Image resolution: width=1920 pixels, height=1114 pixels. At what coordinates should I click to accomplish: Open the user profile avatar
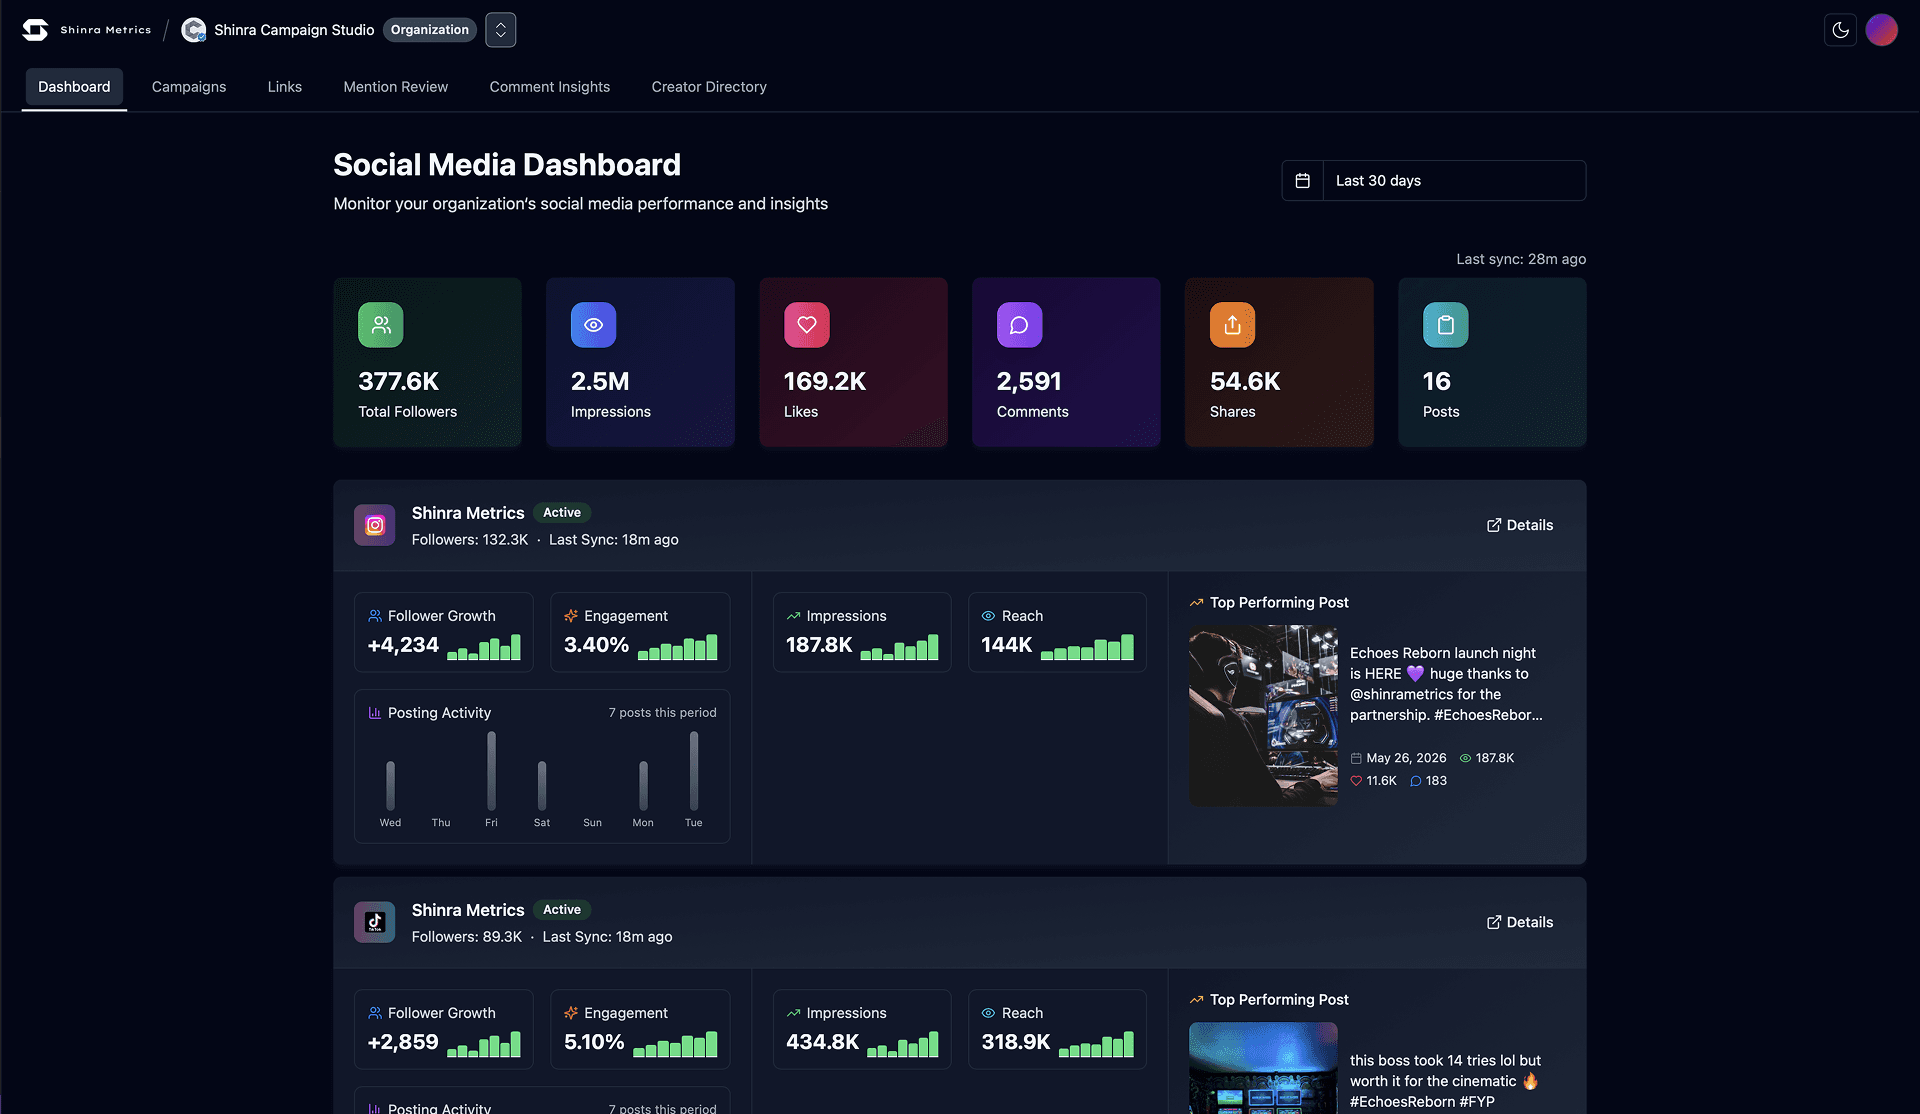[1882, 30]
